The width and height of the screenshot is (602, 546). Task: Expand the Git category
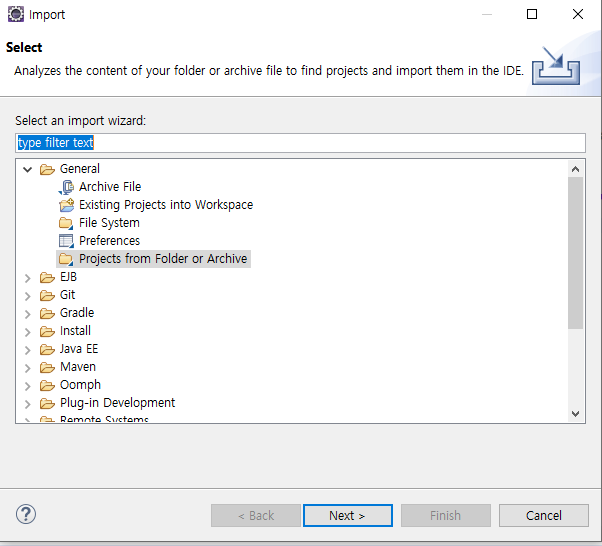pos(28,296)
